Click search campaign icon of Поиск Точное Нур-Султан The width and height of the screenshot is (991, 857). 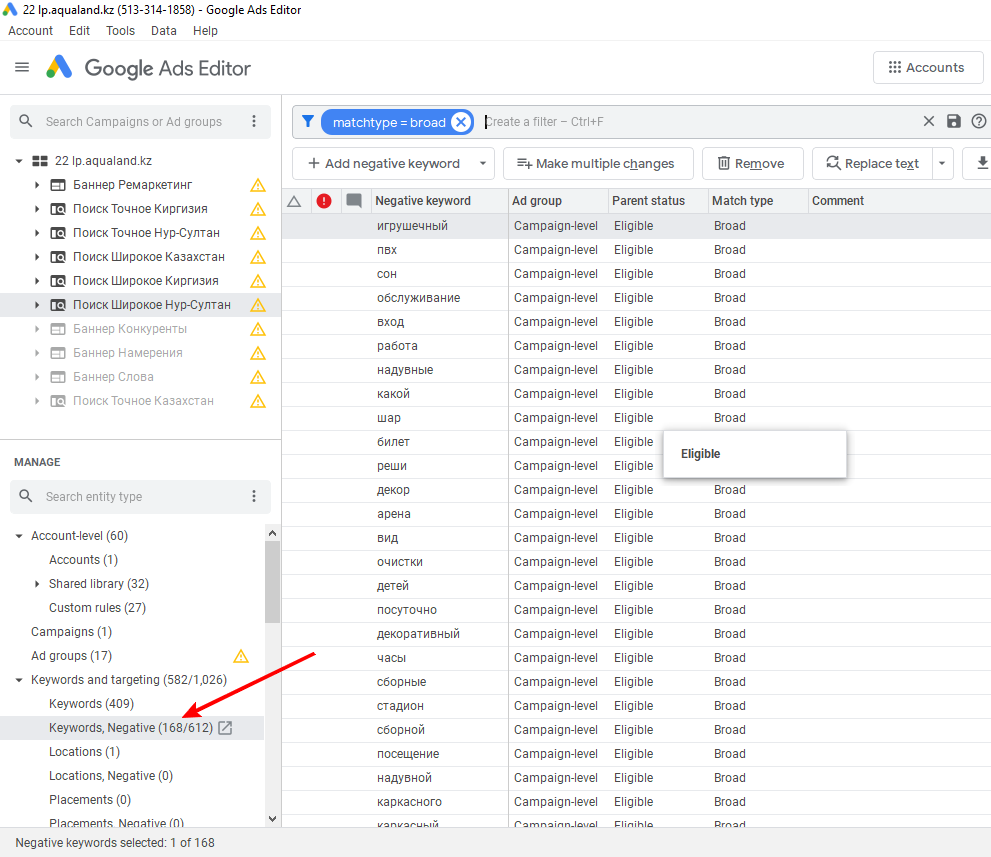click(58, 233)
